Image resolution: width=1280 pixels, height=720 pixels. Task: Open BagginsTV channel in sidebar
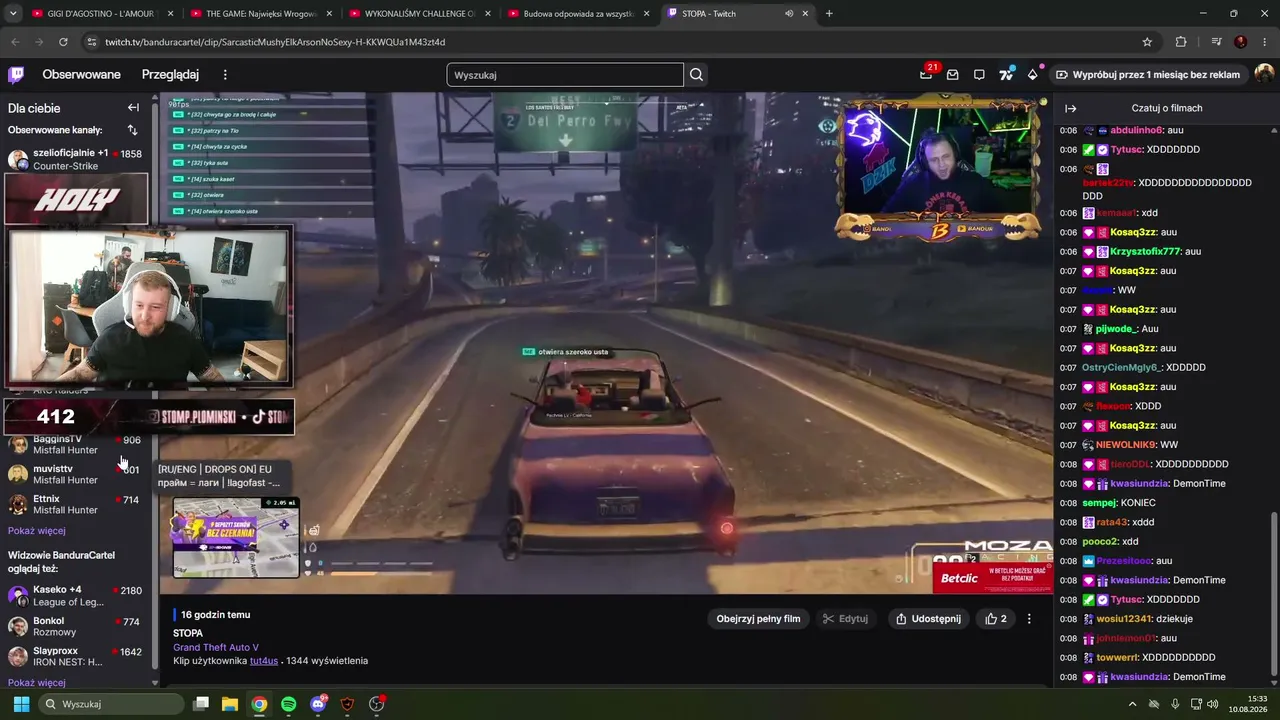pos(76,445)
